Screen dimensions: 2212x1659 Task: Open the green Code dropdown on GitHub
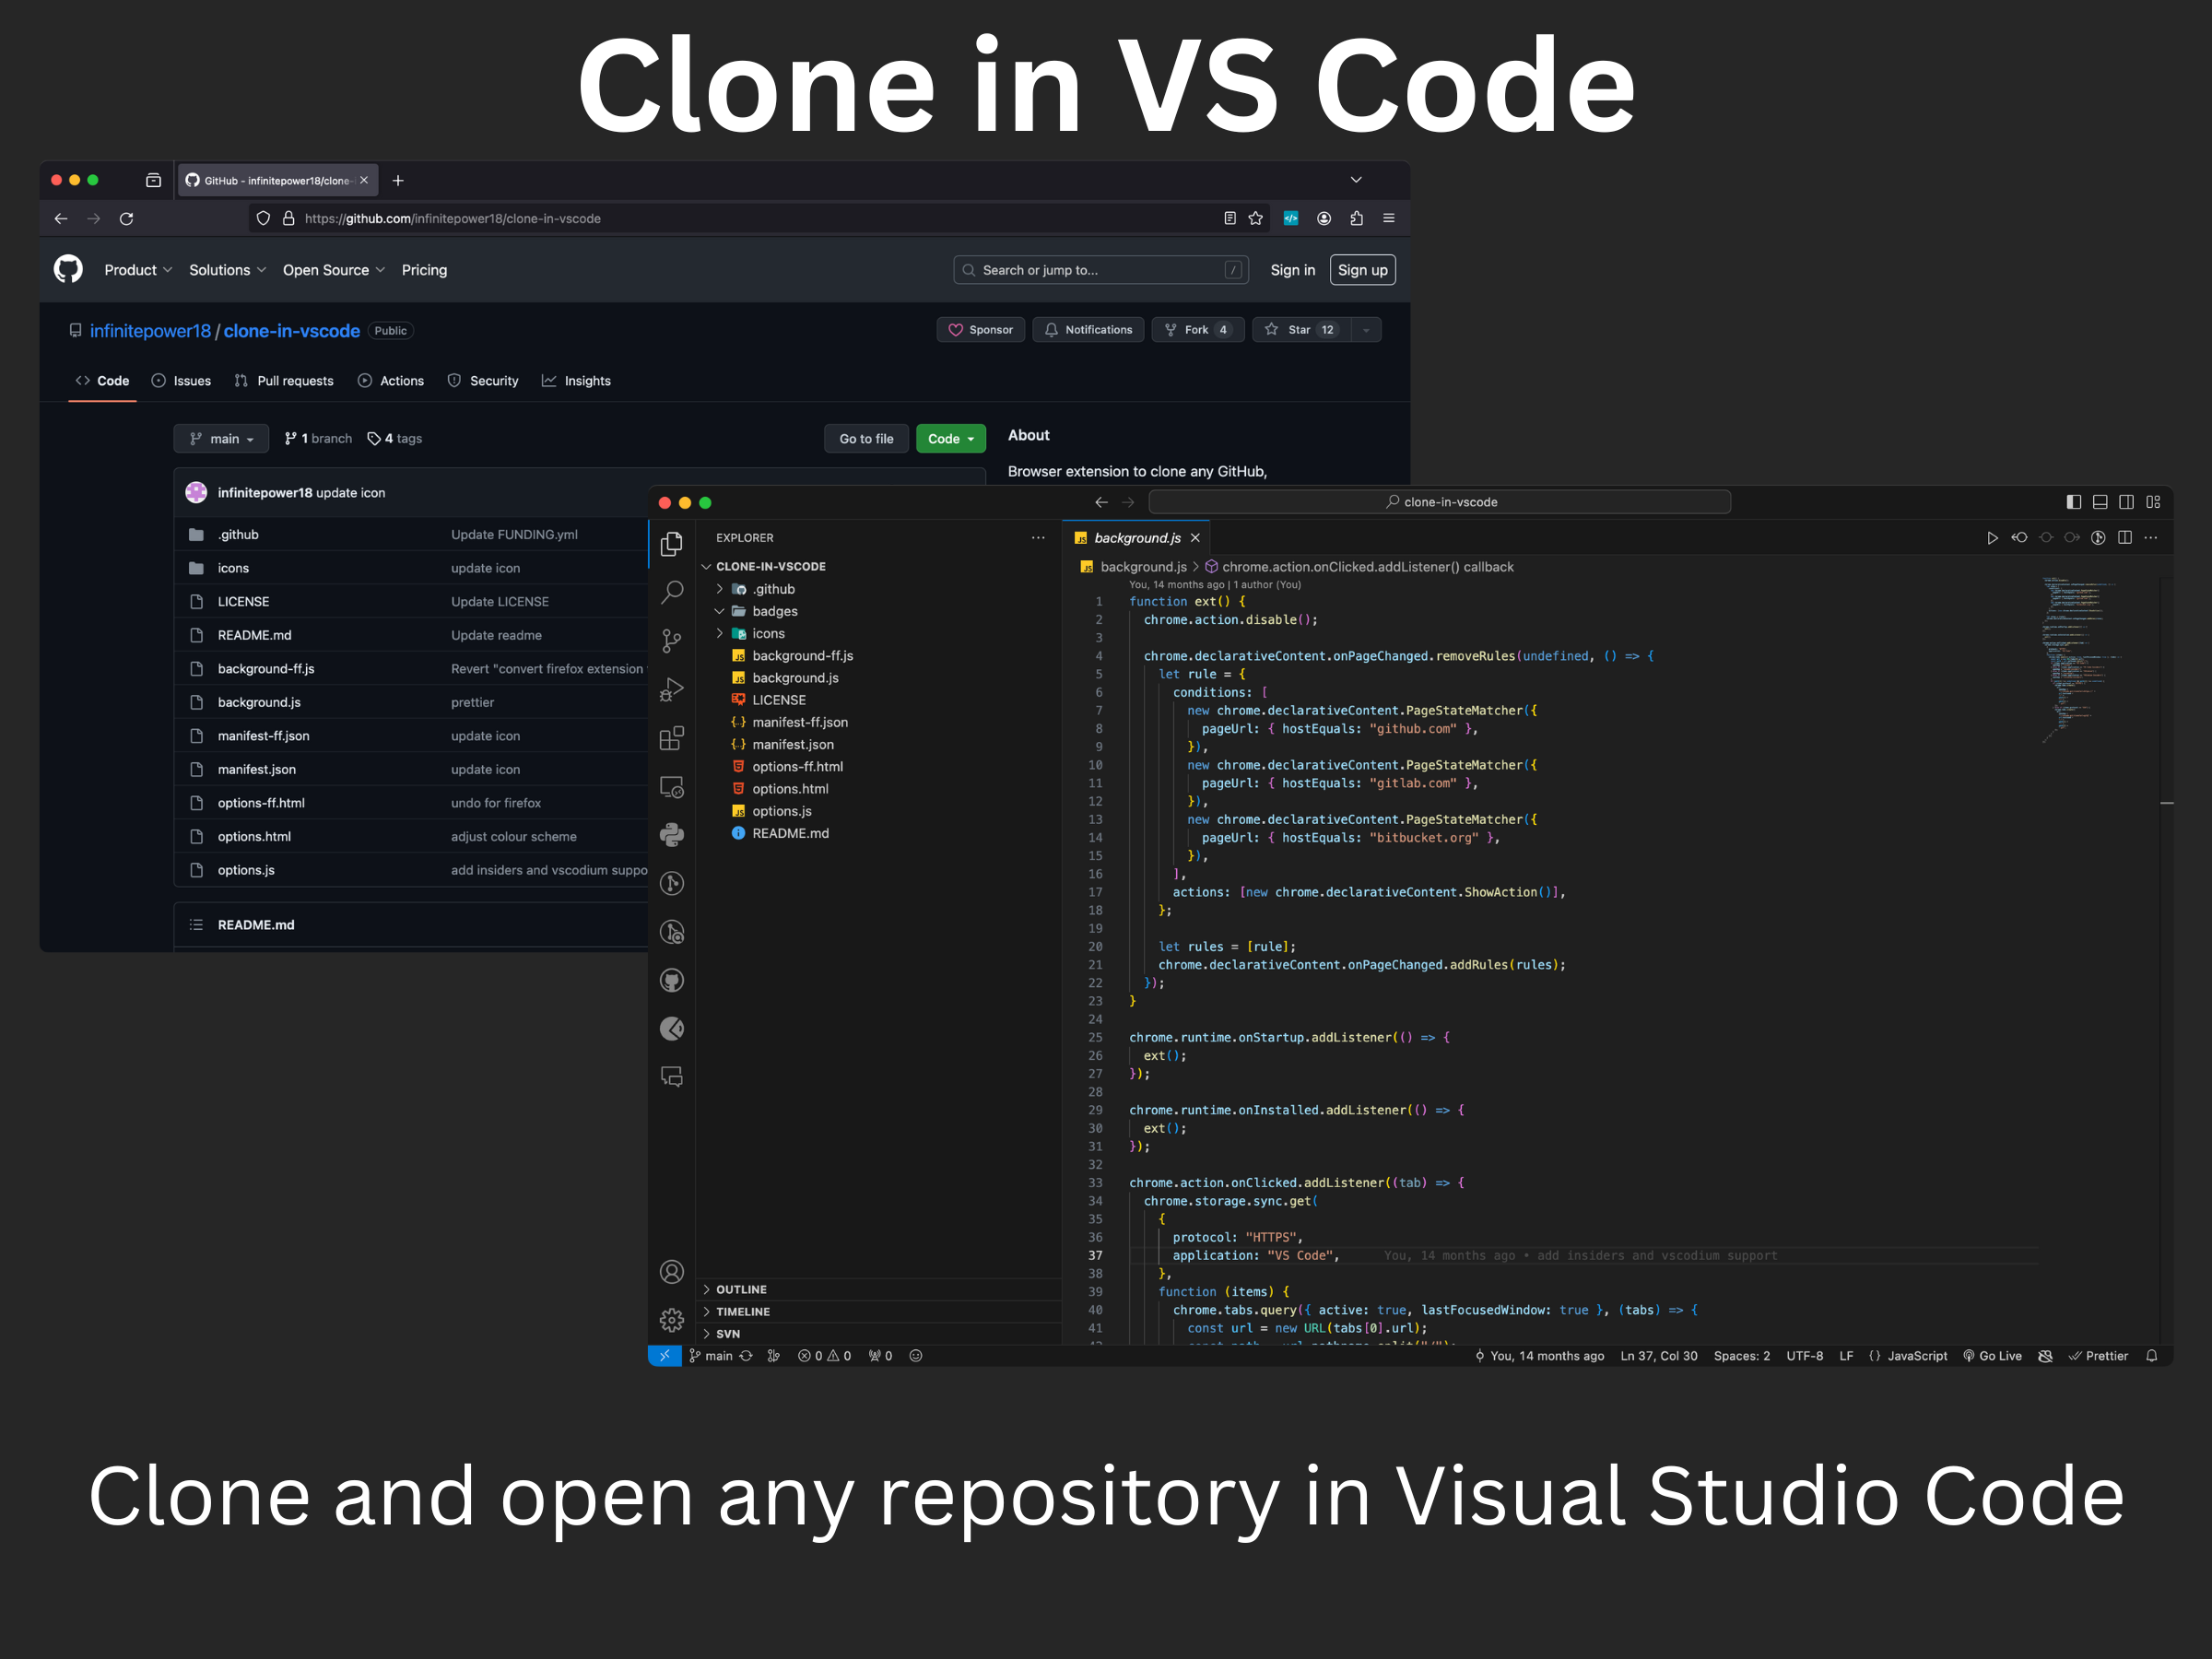coord(950,438)
